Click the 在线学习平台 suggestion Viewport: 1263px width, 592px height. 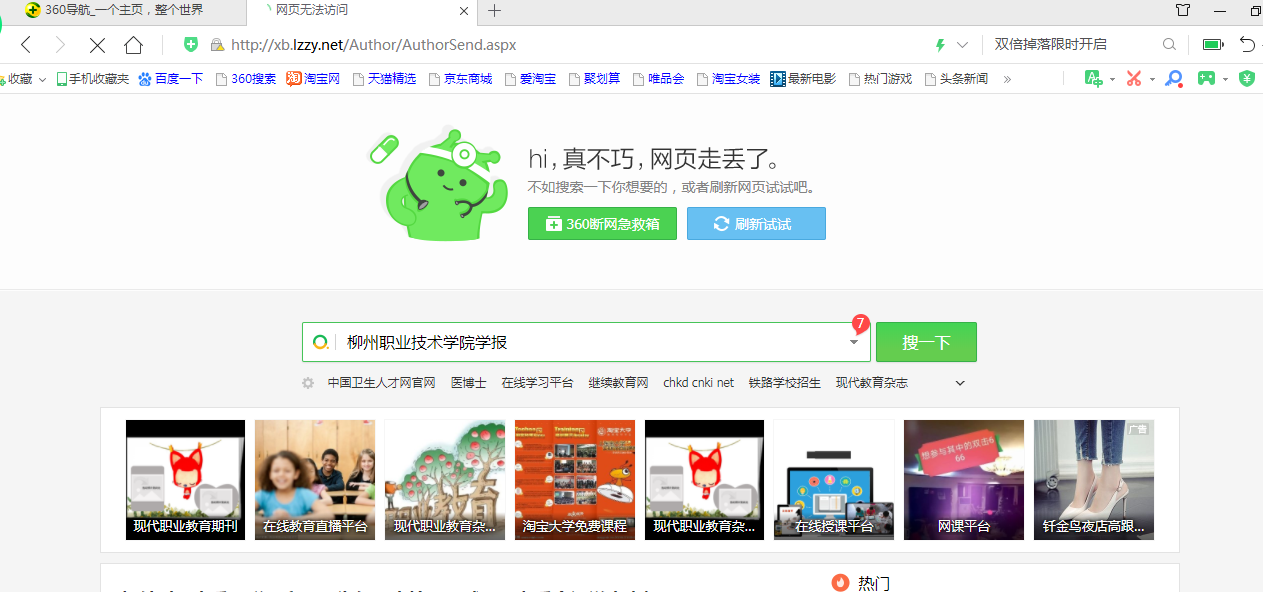pos(538,383)
